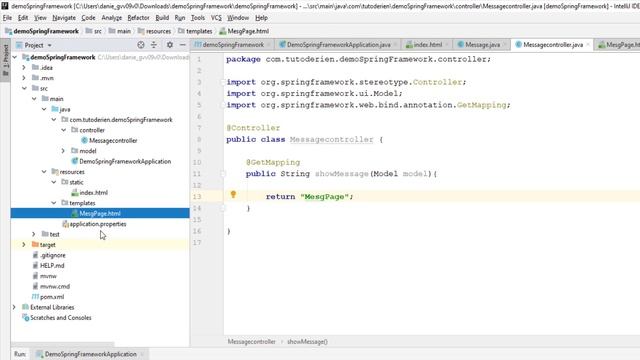Open the Project view dropdown
The width and height of the screenshot is (640, 360).
click(49, 45)
